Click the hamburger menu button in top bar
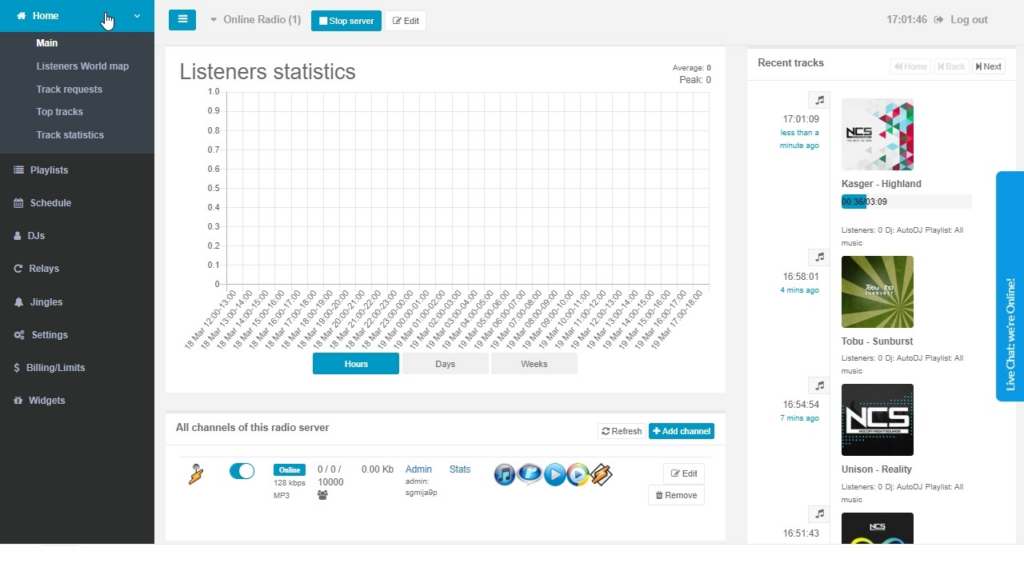 (182, 20)
